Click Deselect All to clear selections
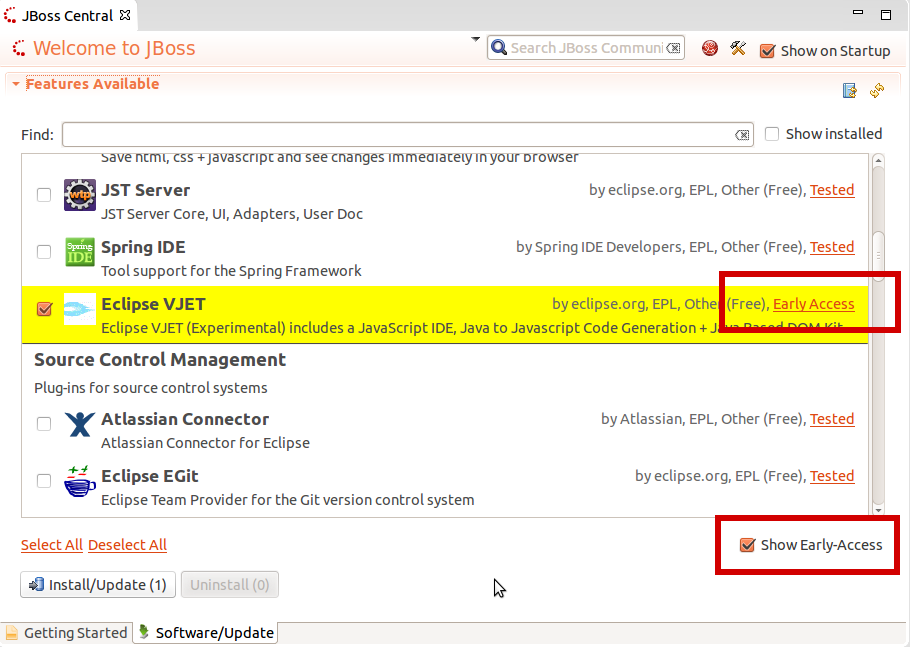This screenshot has width=910, height=647. (x=127, y=544)
